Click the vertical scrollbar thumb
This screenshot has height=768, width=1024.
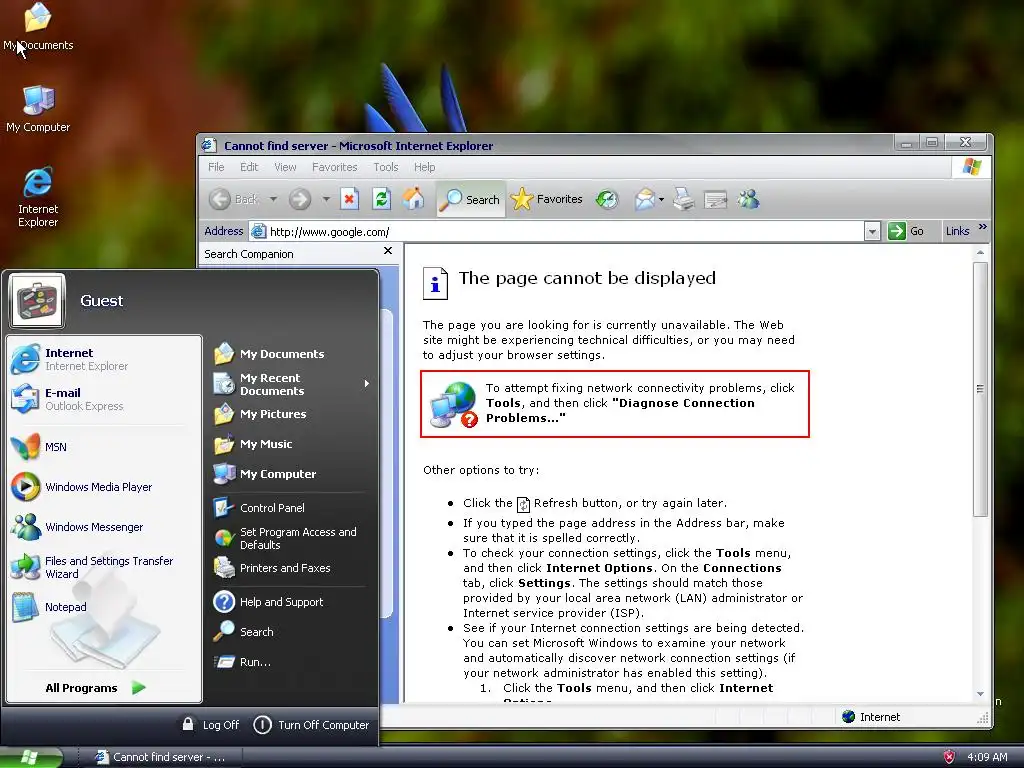click(980, 389)
